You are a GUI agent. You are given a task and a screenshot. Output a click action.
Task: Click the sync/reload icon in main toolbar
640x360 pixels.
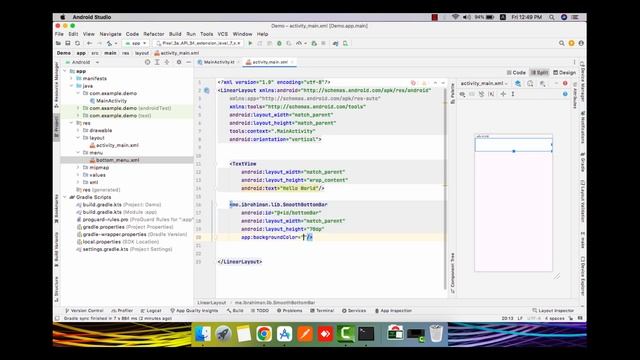(x=77, y=43)
